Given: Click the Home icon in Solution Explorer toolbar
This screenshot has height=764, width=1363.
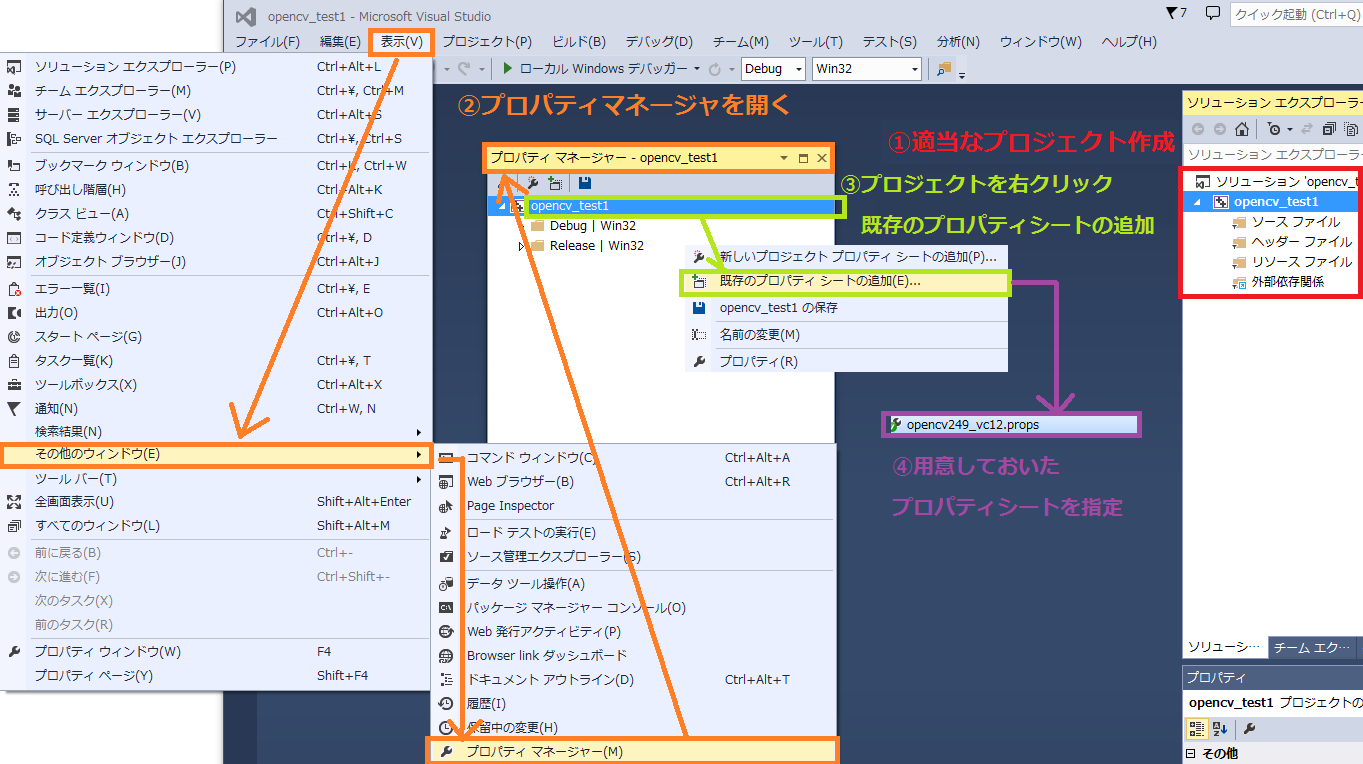Looking at the screenshot, I should point(1242,130).
